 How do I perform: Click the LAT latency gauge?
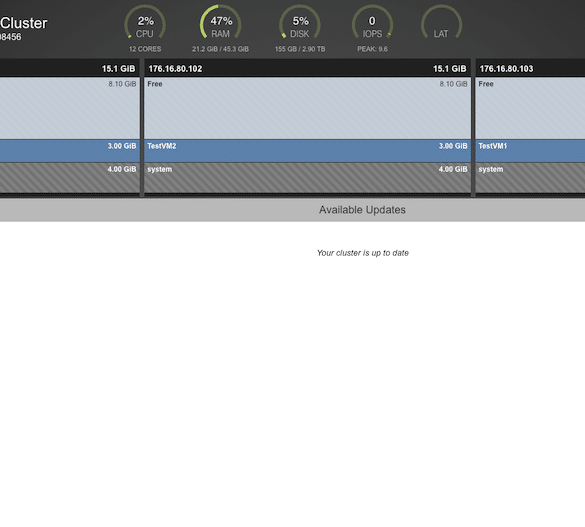[441, 22]
